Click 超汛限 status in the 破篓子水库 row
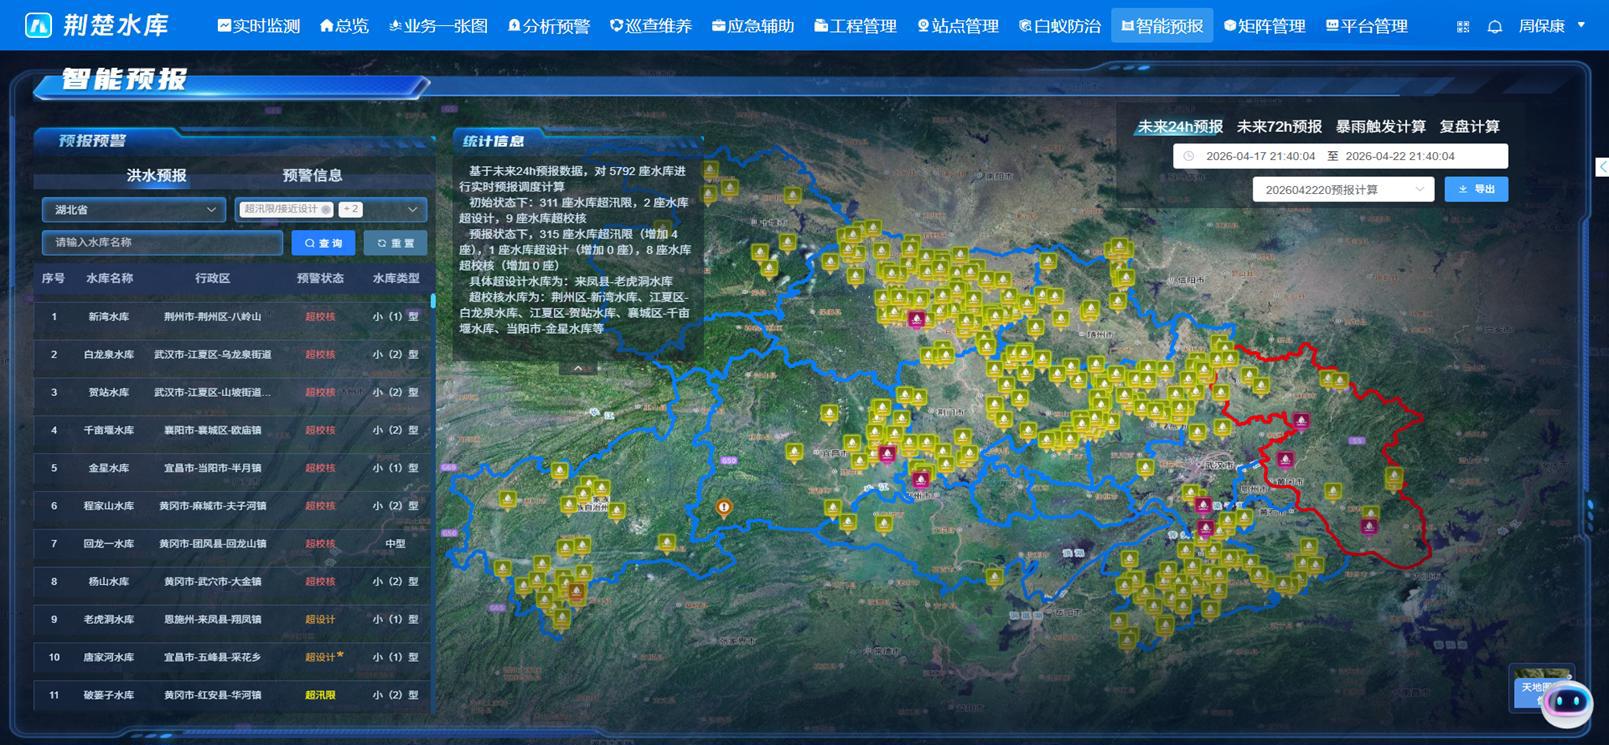Viewport: 1609px width, 745px height. pyautogui.click(x=320, y=695)
